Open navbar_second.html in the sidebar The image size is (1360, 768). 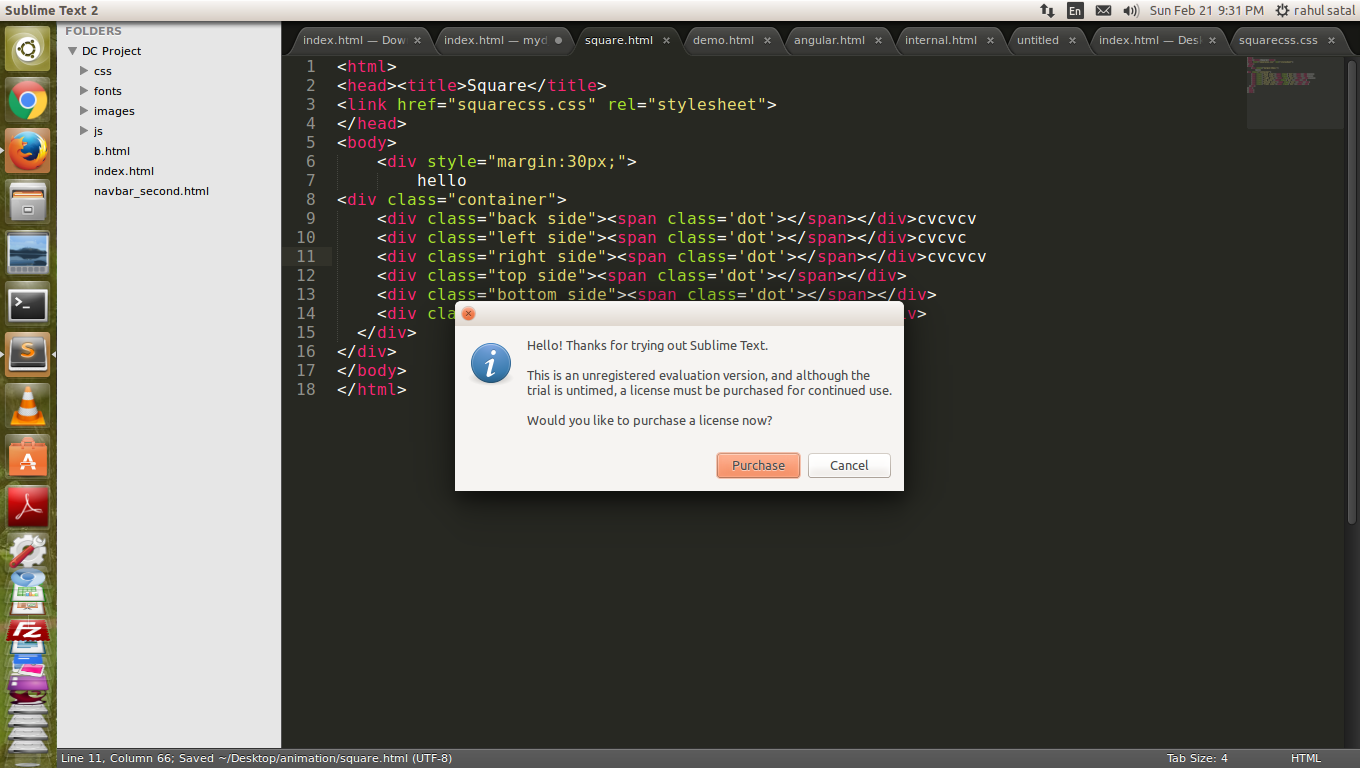(x=151, y=191)
